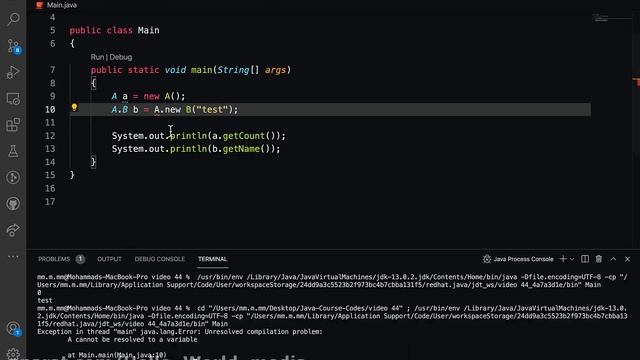This screenshot has height=360, width=640.
Task: Click line number 7 in gutter
Action: click(53, 70)
